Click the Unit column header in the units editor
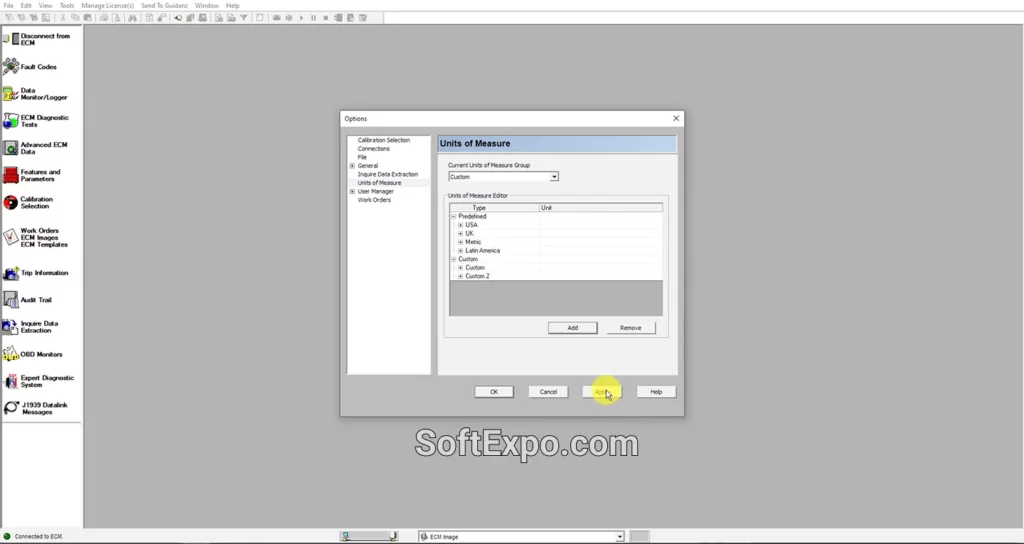The height and width of the screenshot is (544, 1024). [x=601, y=208]
